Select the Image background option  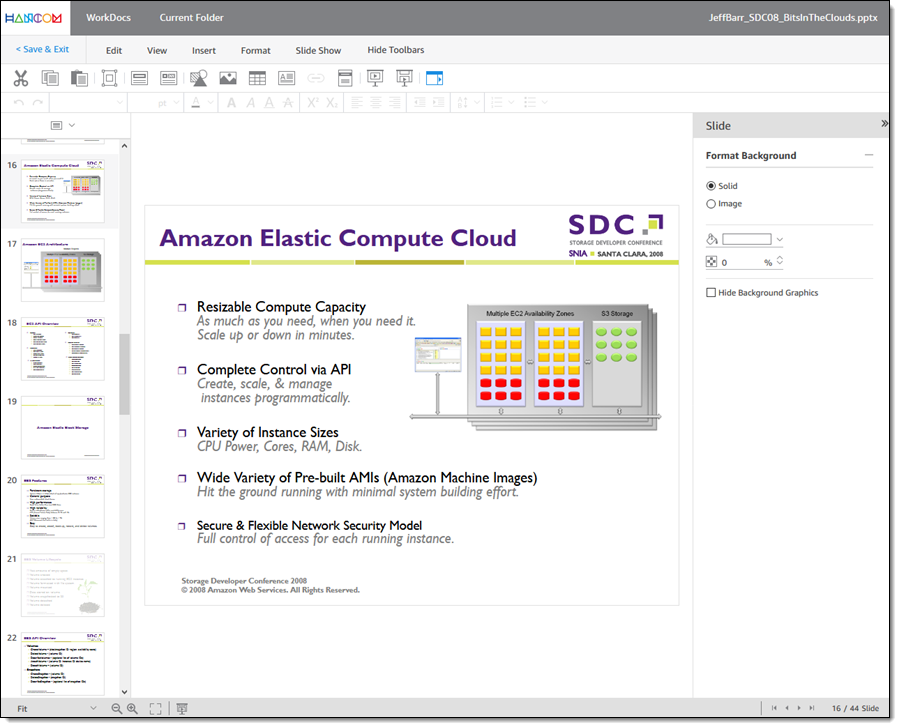711,204
